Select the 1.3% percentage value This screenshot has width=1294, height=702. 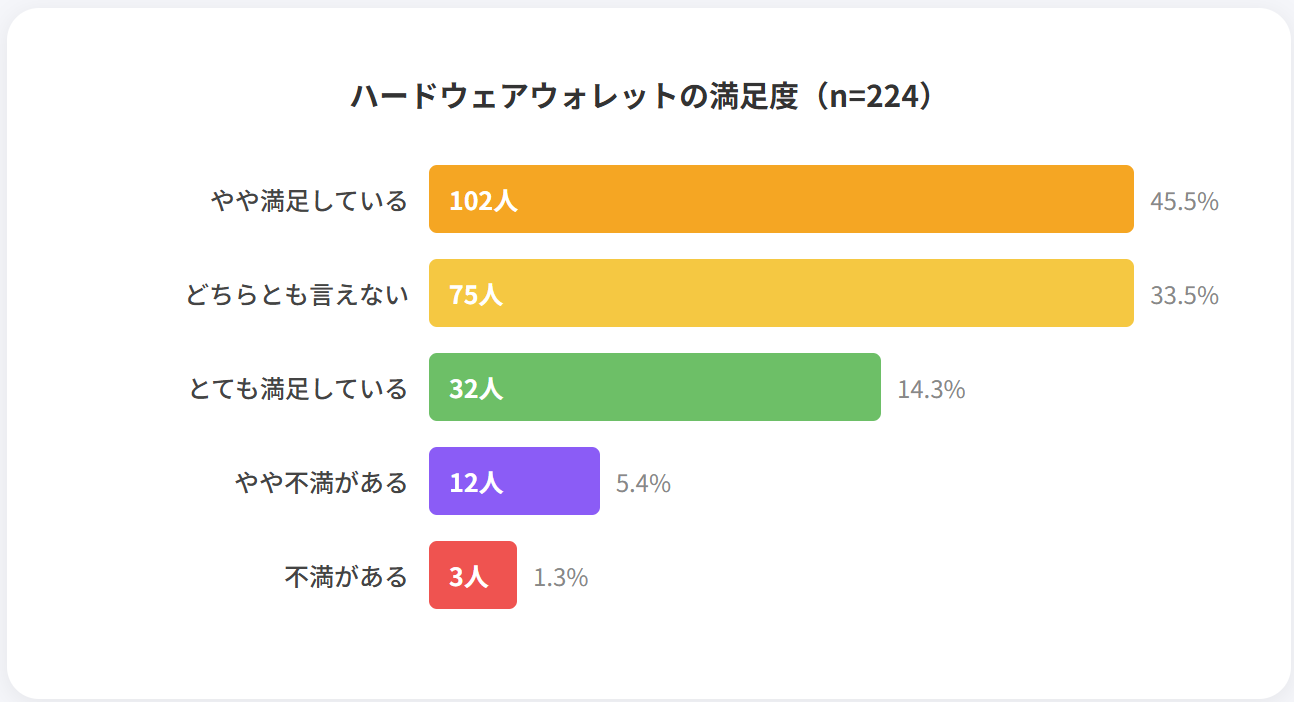[560, 578]
